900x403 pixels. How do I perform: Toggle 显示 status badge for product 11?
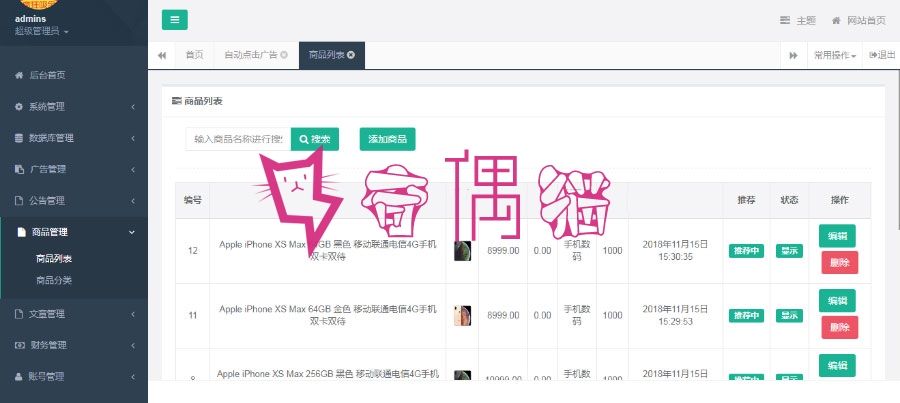(x=789, y=316)
